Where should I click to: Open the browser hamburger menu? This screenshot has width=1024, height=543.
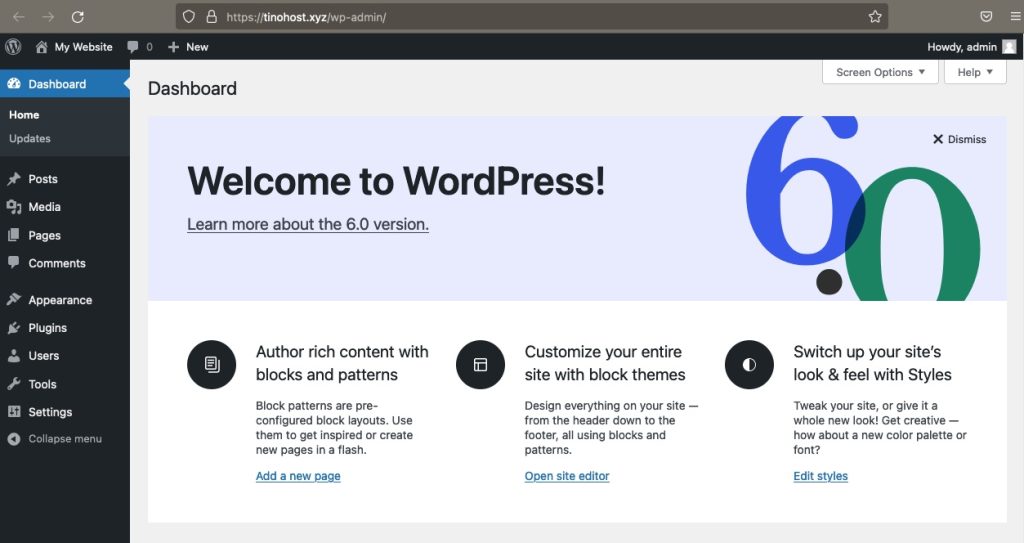coord(1016,17)
